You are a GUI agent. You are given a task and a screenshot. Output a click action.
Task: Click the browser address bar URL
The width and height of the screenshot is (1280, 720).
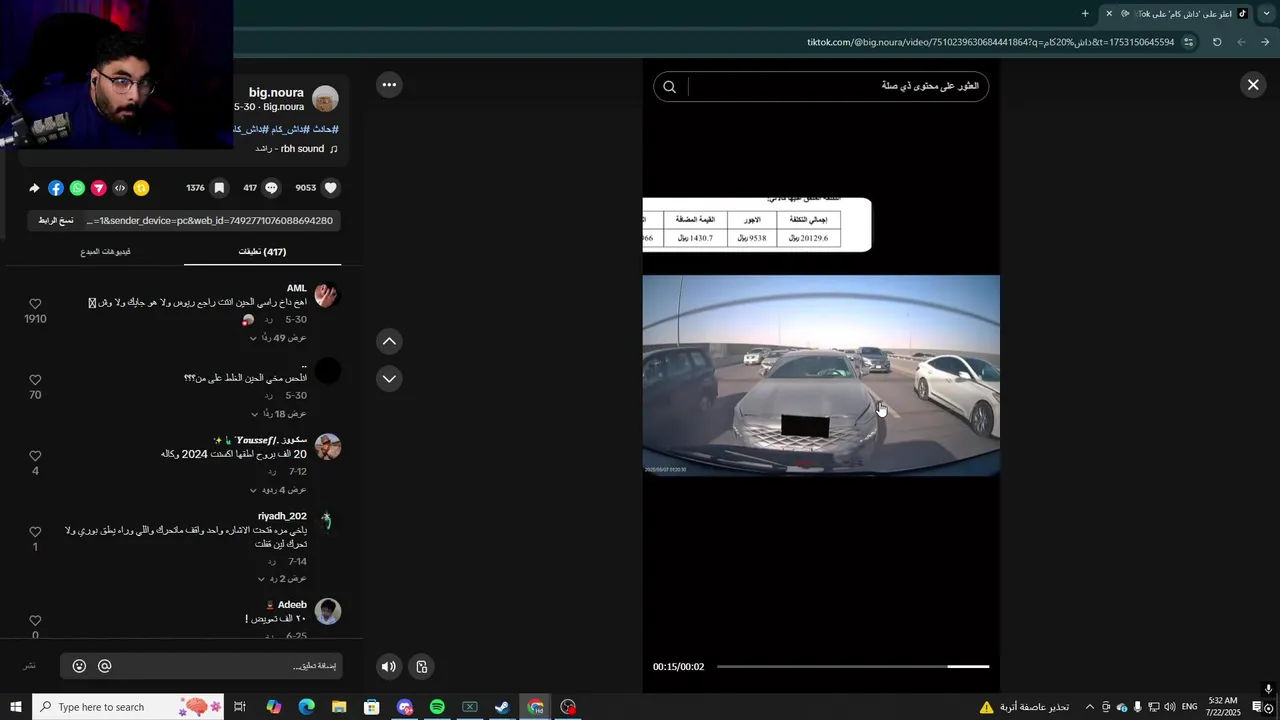990,42
